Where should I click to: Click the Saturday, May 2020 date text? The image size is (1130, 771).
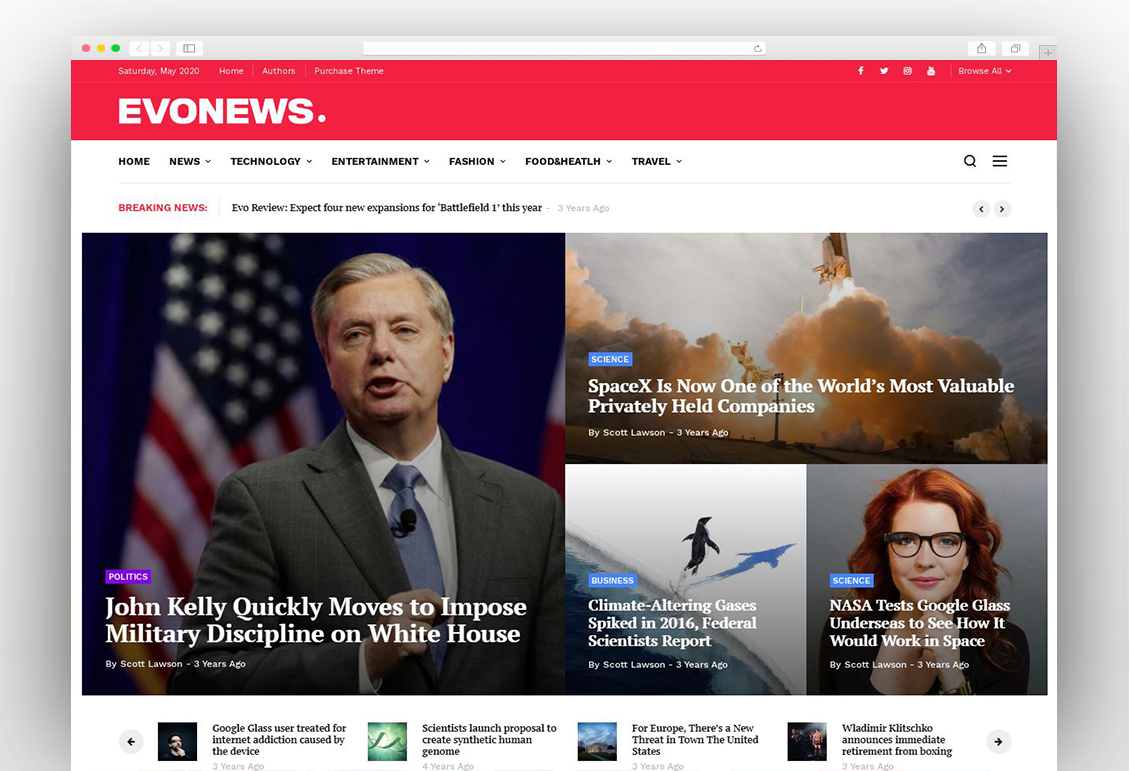pyautogui.click(x=159, y=71)
